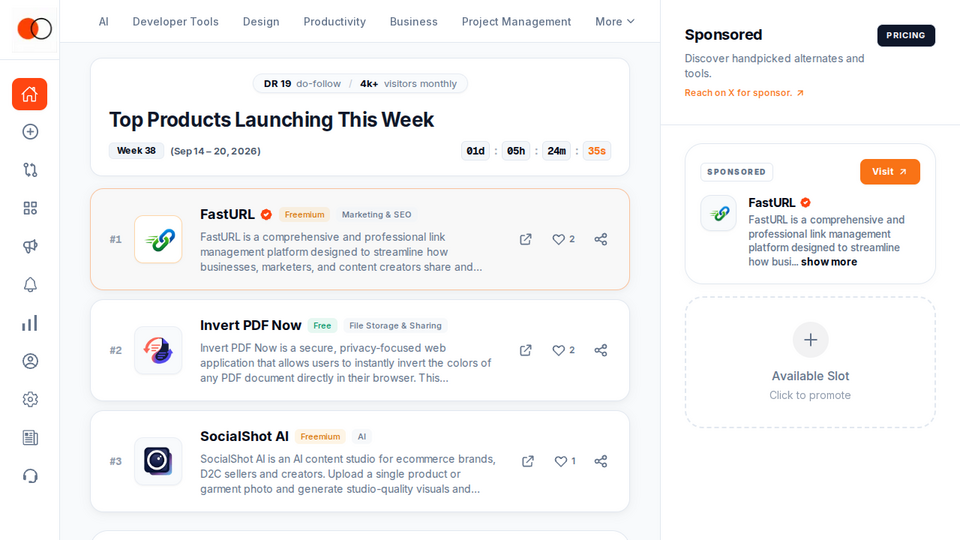Follow the Reach on X for sponsor link
Image resolution: width=960 pixels, height=540 pixels.
point(744,93)
